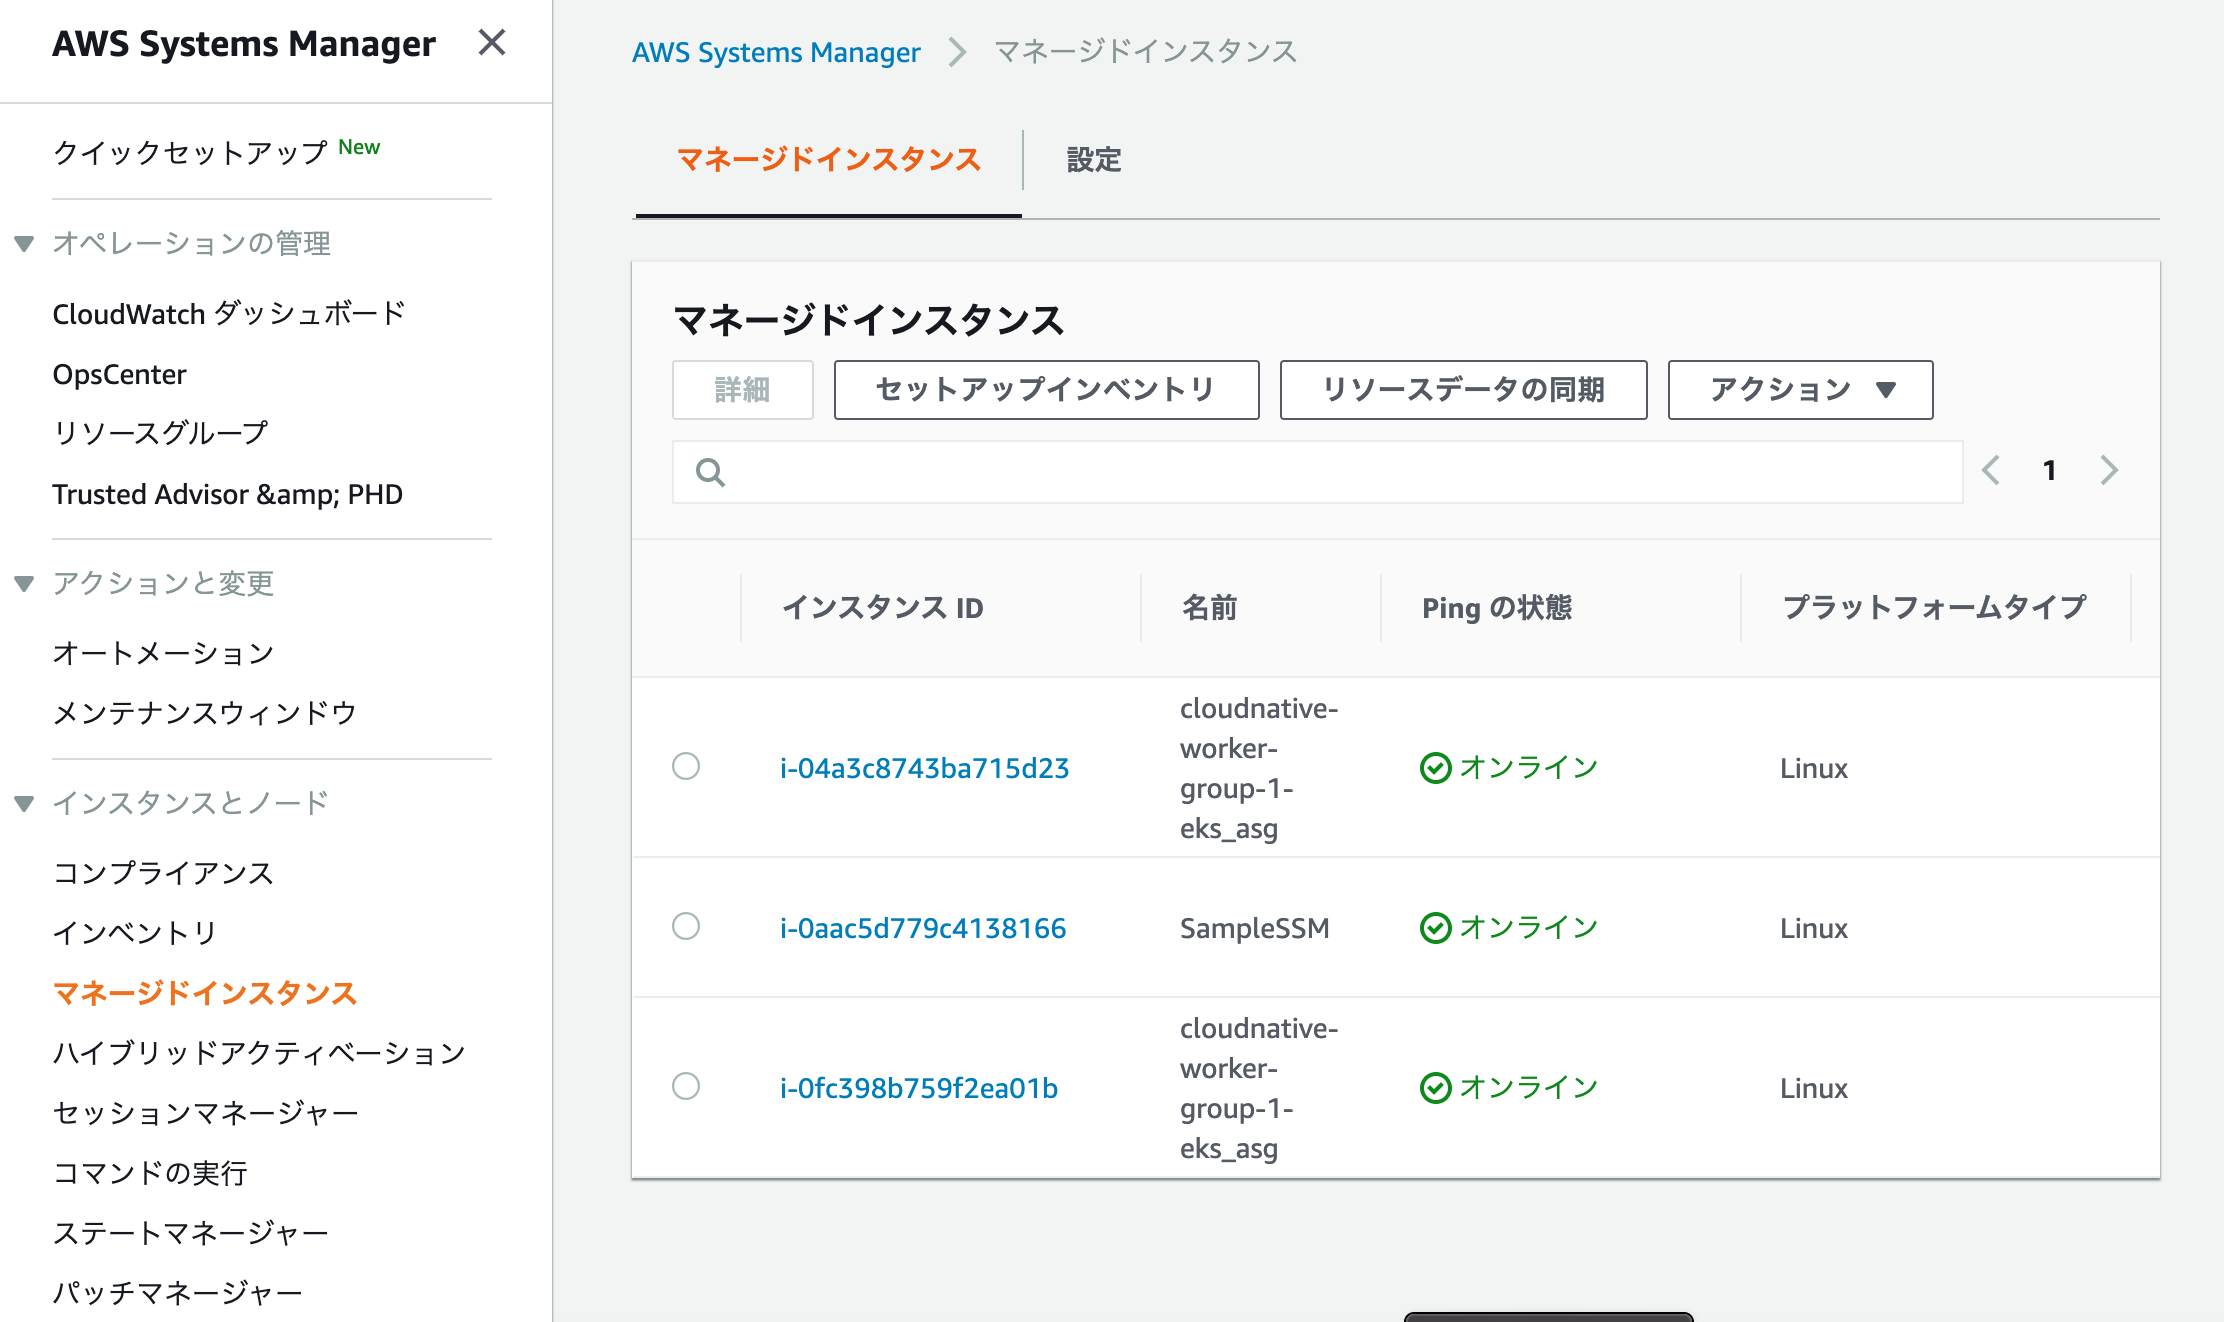Select the マネージドインスタンス tab
The height and width of the screenshot is (1322, 2224).
coord(829,160)
